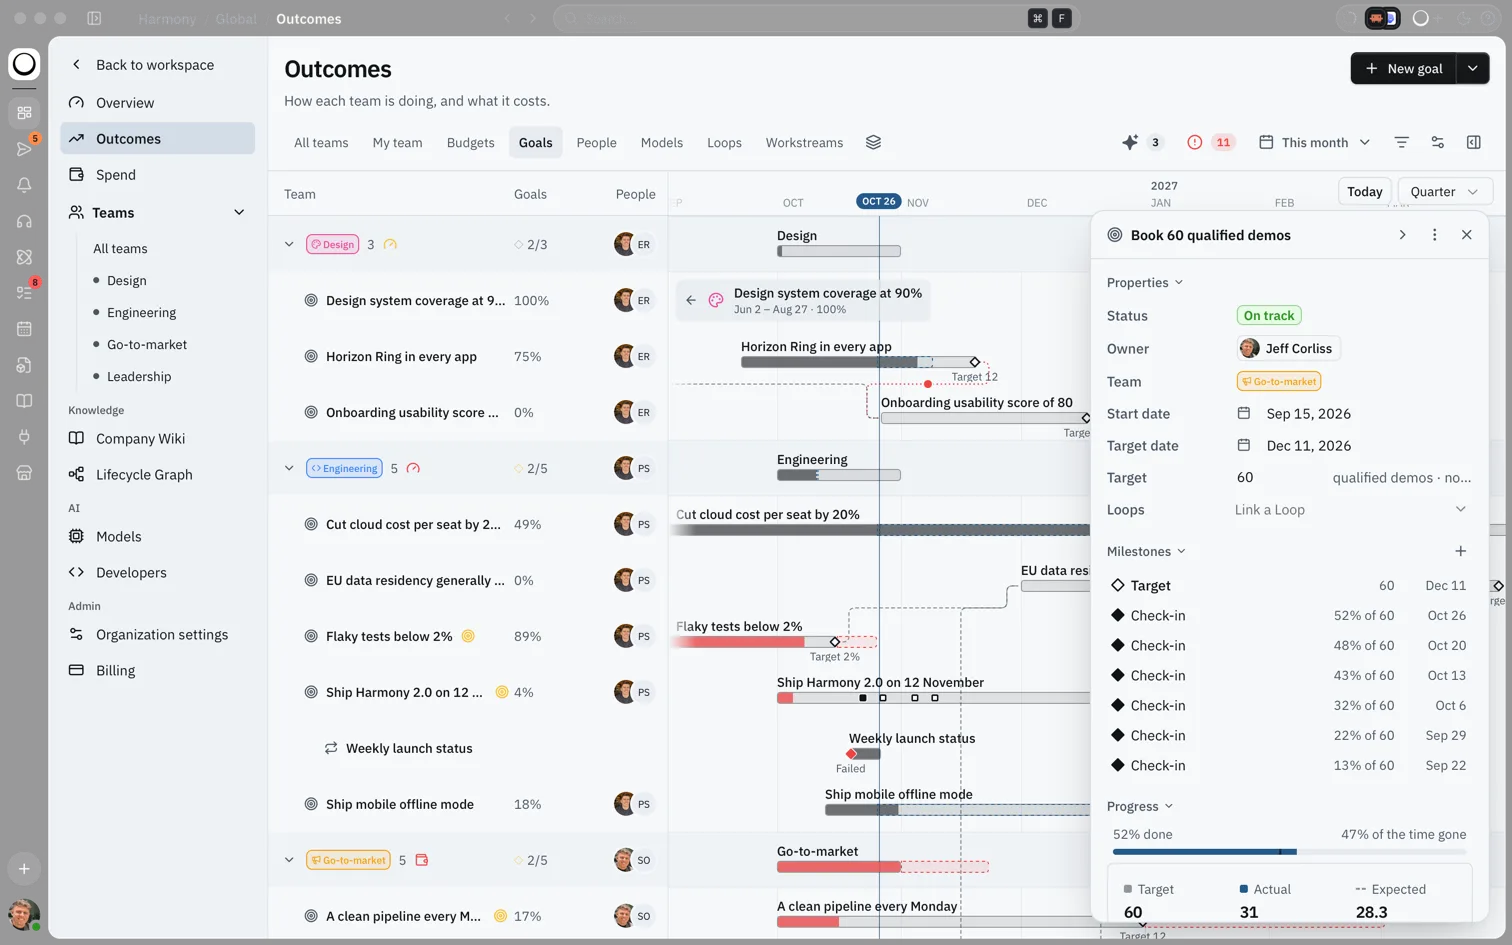The width and height of the screenshot is (1512, 945).
Task: Toggle the sidebar from the title bar icon
Action: click(x=94, y=18)
